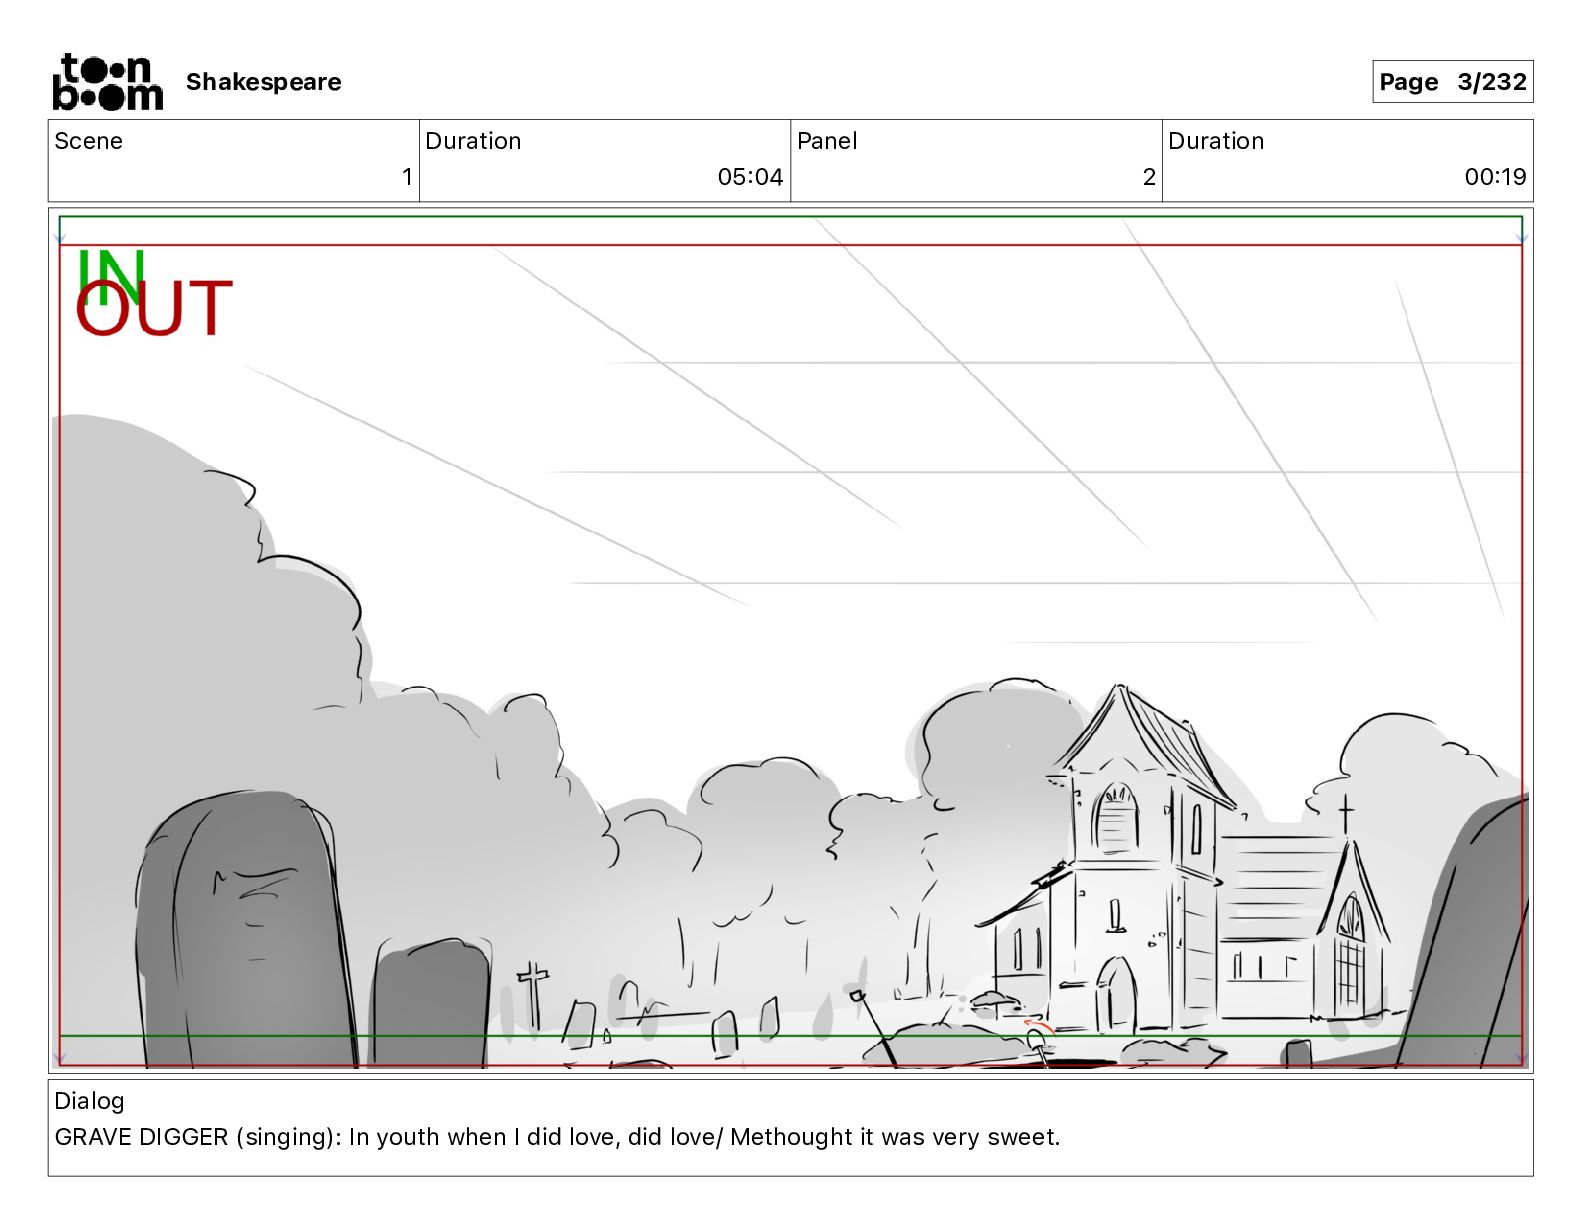Click the GRAVE DIGGER dialog line
1584x1224 pixels.
(557, 1137)
